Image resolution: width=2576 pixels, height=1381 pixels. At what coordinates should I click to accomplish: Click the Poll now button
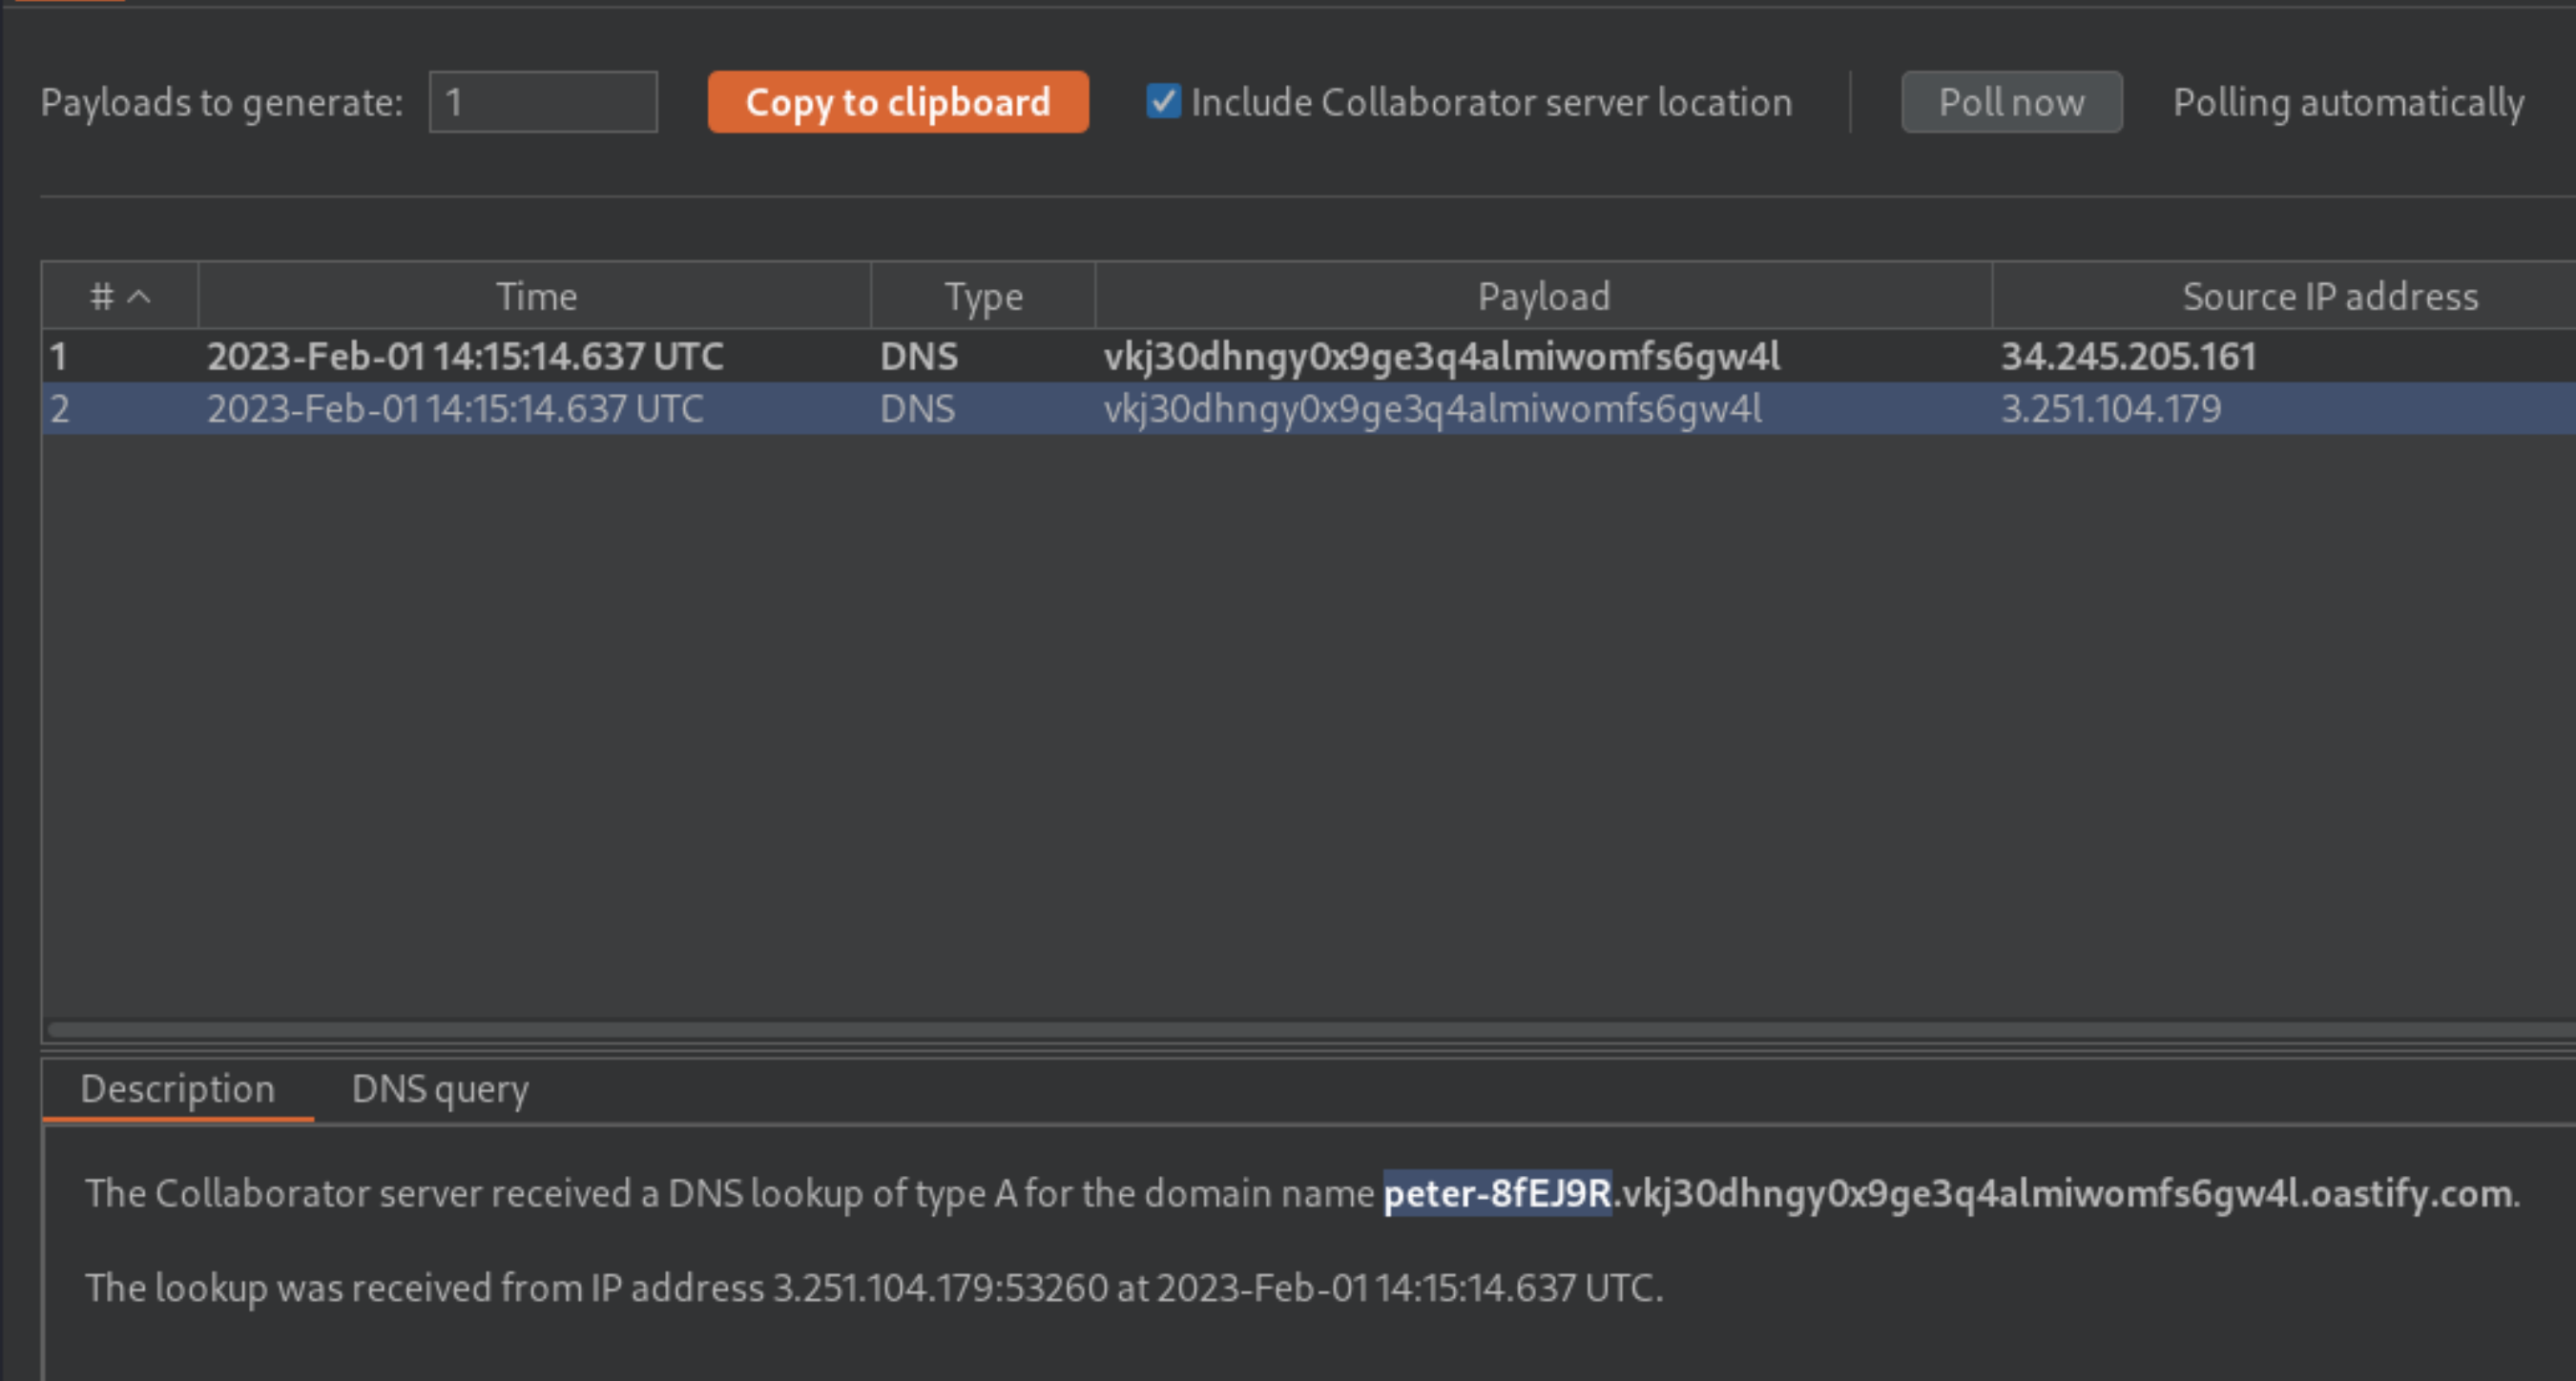pyautogui.click(x=2011, y=102)
